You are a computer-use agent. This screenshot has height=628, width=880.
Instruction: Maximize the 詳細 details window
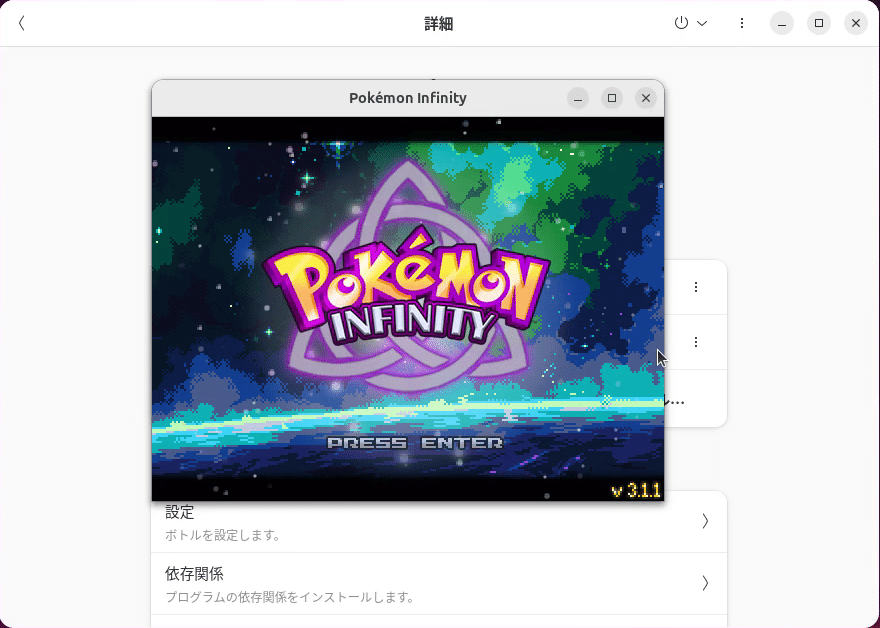click(x=819, y=23)
